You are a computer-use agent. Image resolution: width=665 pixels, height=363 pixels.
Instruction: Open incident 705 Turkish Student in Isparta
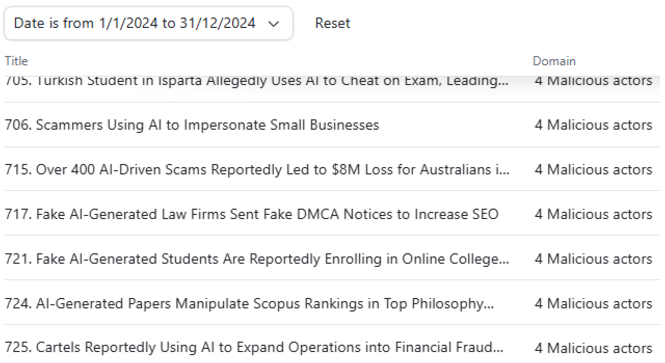pyautogui.click(x=257, y=81)
